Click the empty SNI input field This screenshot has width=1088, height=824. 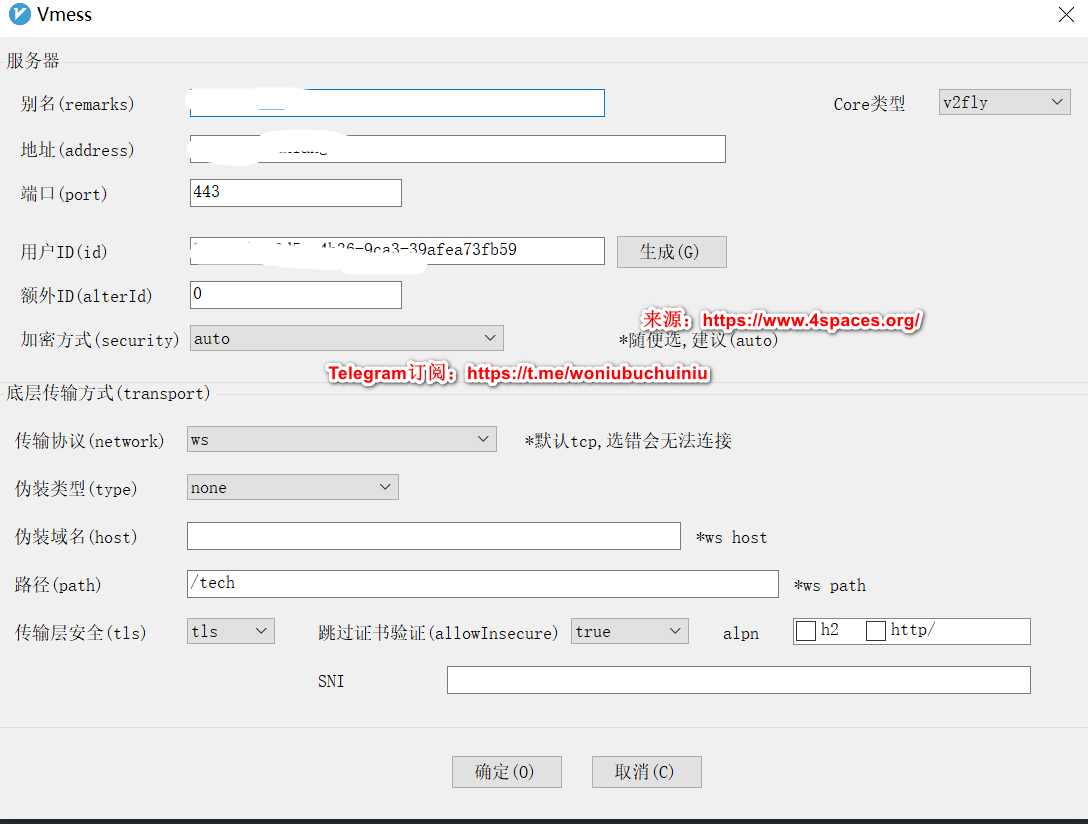pyautogui.click(x=738, y=679)
